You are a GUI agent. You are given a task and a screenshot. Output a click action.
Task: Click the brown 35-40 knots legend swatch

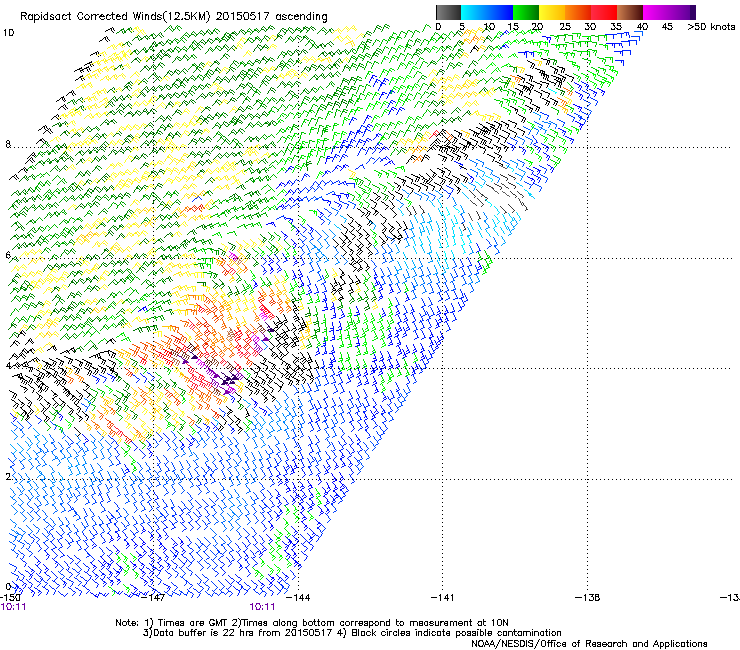tap(630, 12)
